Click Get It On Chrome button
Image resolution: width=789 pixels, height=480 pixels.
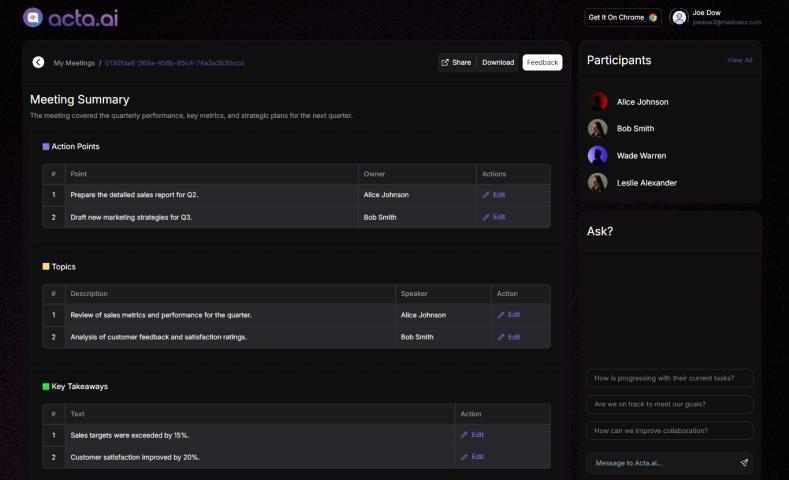[622, 17]
